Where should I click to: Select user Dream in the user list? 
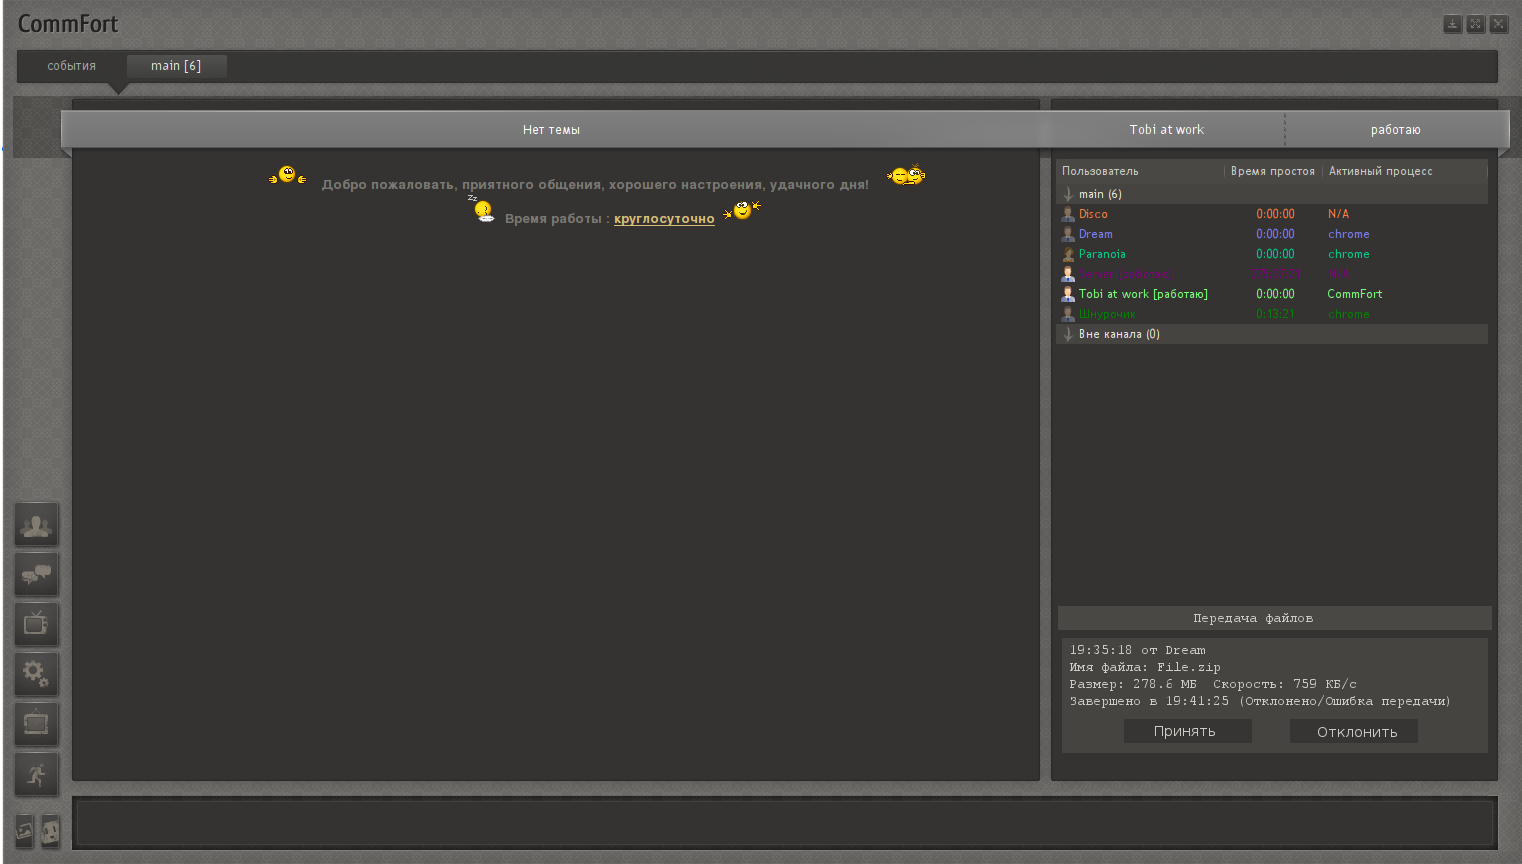[x=1095, y=234]
